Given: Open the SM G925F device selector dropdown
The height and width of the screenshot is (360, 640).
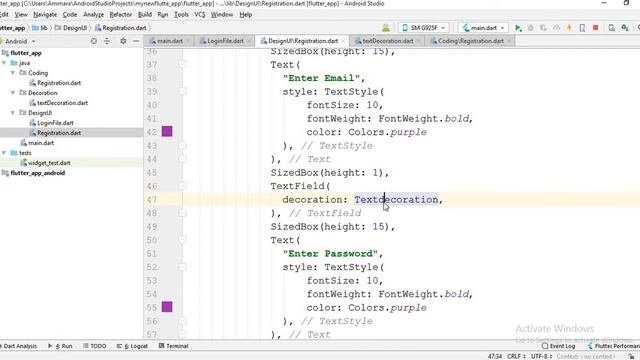Looking at the screenshot, I should tap(424, 28).
